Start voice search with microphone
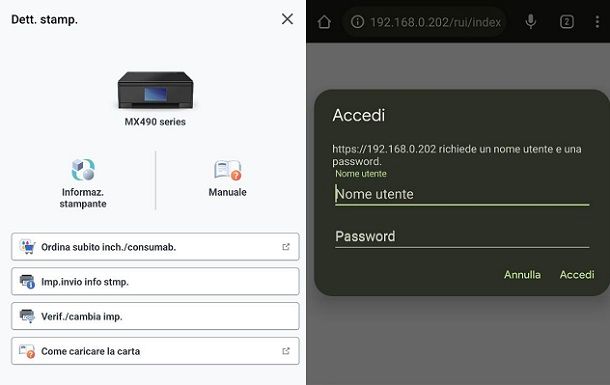 [531, 22]
